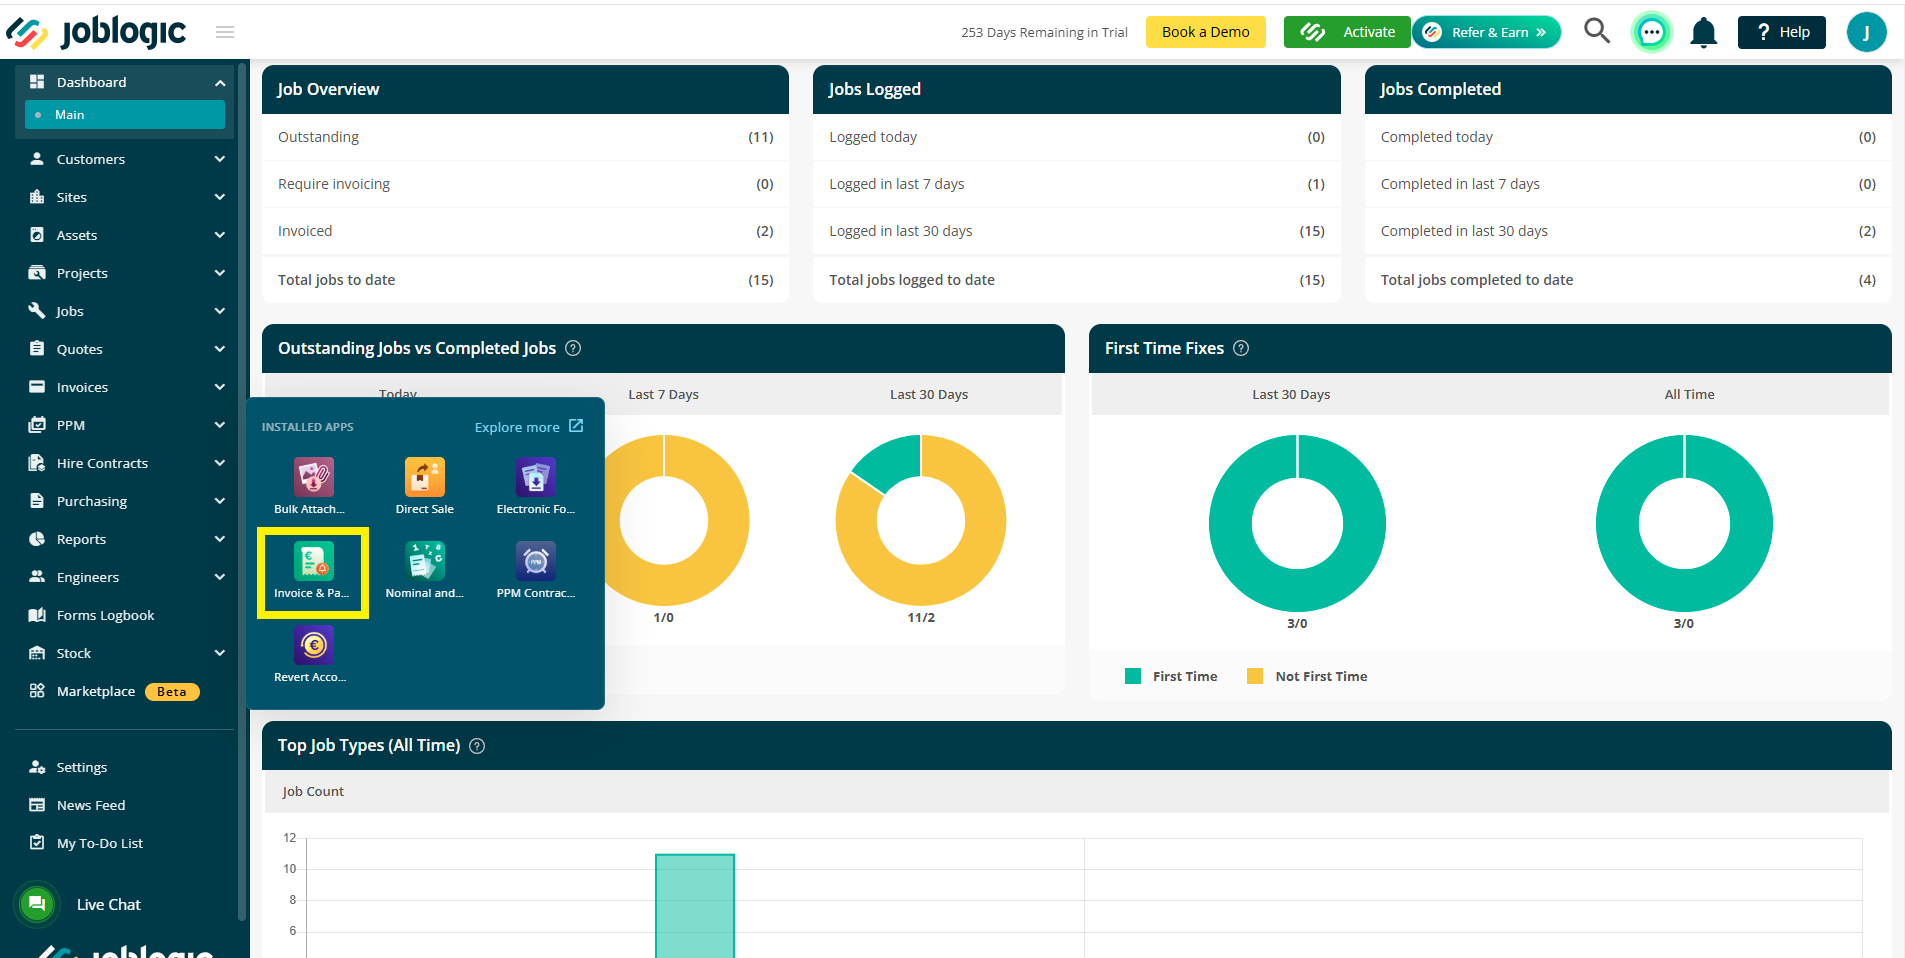This screenshot has width=1905, height=958.
Task: Open the Nominal and... app icon
Action: [x=425, y=561]
